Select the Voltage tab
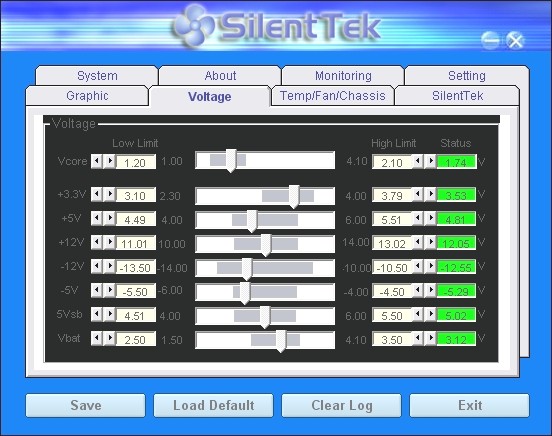The width and height of the screenshot is (552, 436). [210, 96]
